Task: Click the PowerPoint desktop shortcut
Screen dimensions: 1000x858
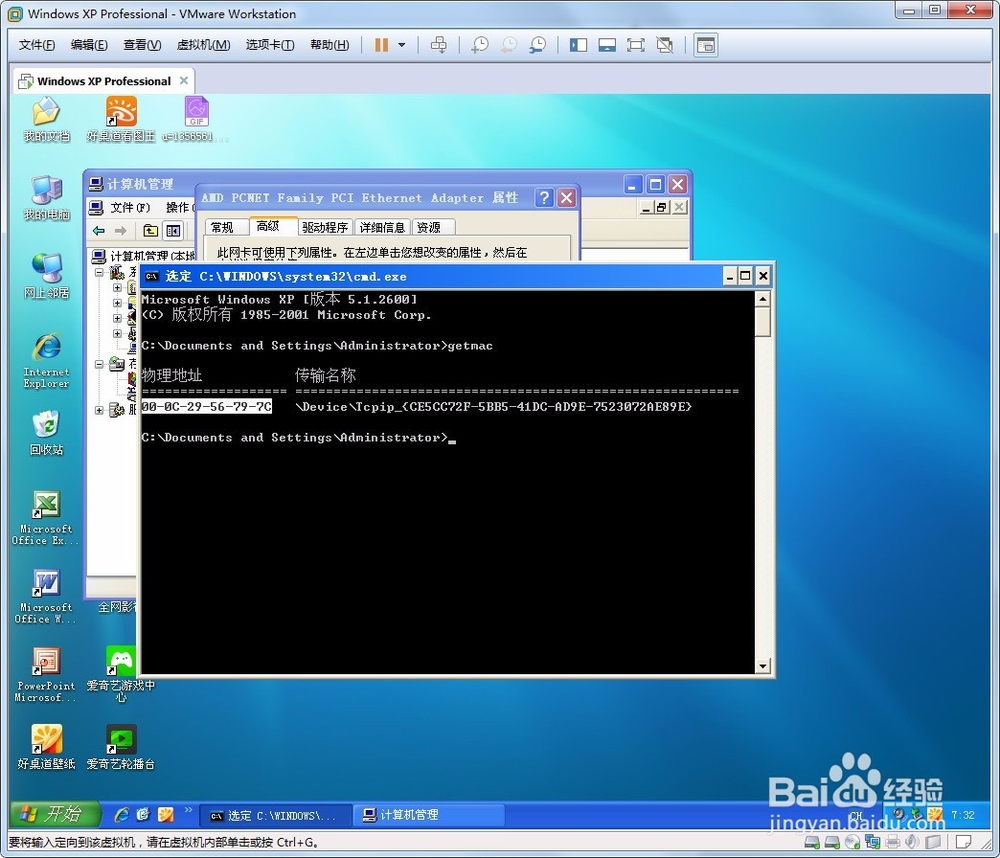Action: pos(45,675)
